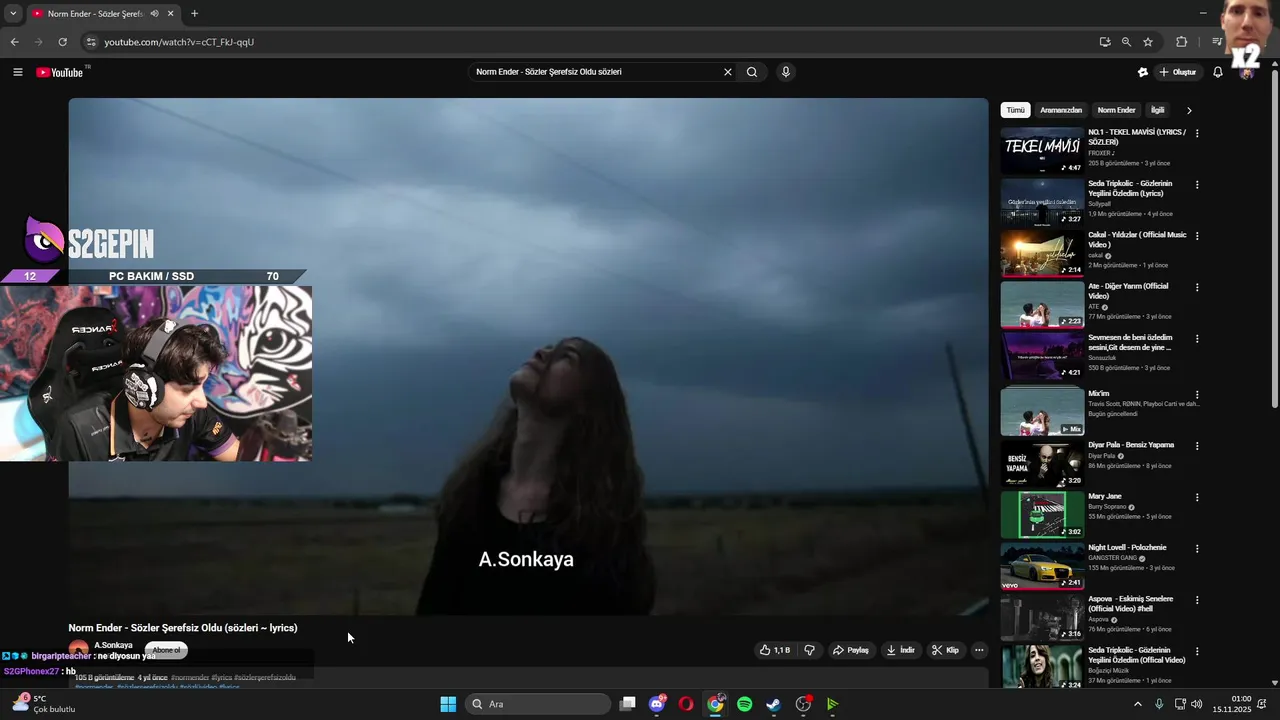Screen dimensions: 1280x720
Task: Dislike the video with thumbs down
Action: click(809, 650)
